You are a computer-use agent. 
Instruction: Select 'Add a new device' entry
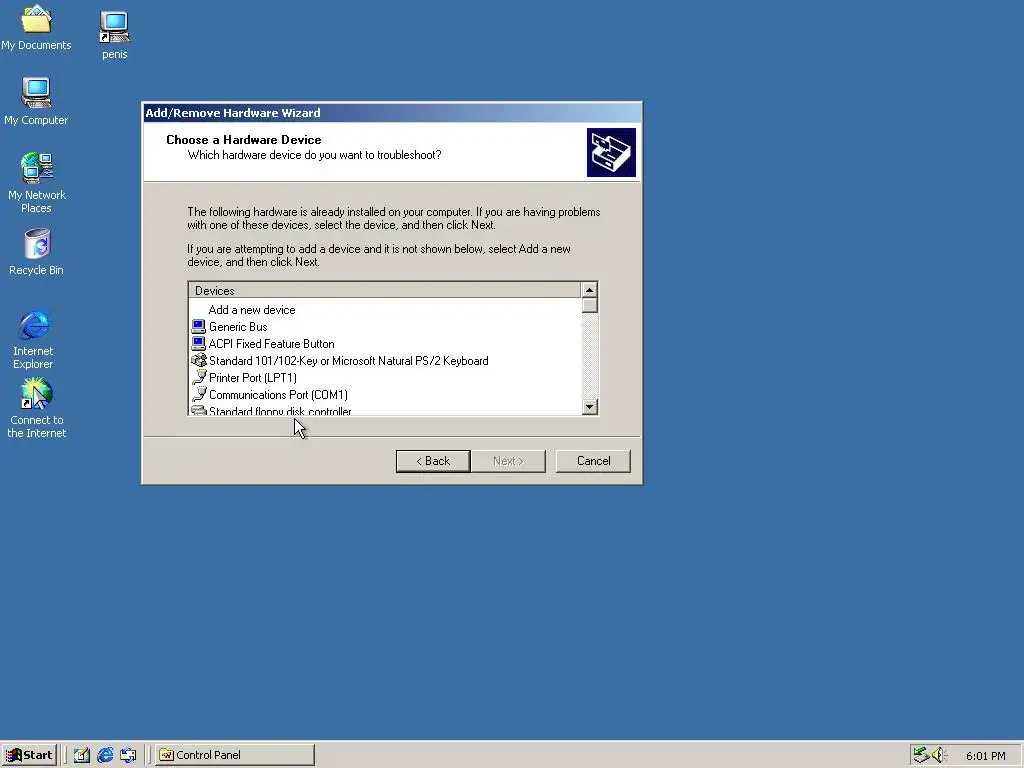[x=251, y=310]
